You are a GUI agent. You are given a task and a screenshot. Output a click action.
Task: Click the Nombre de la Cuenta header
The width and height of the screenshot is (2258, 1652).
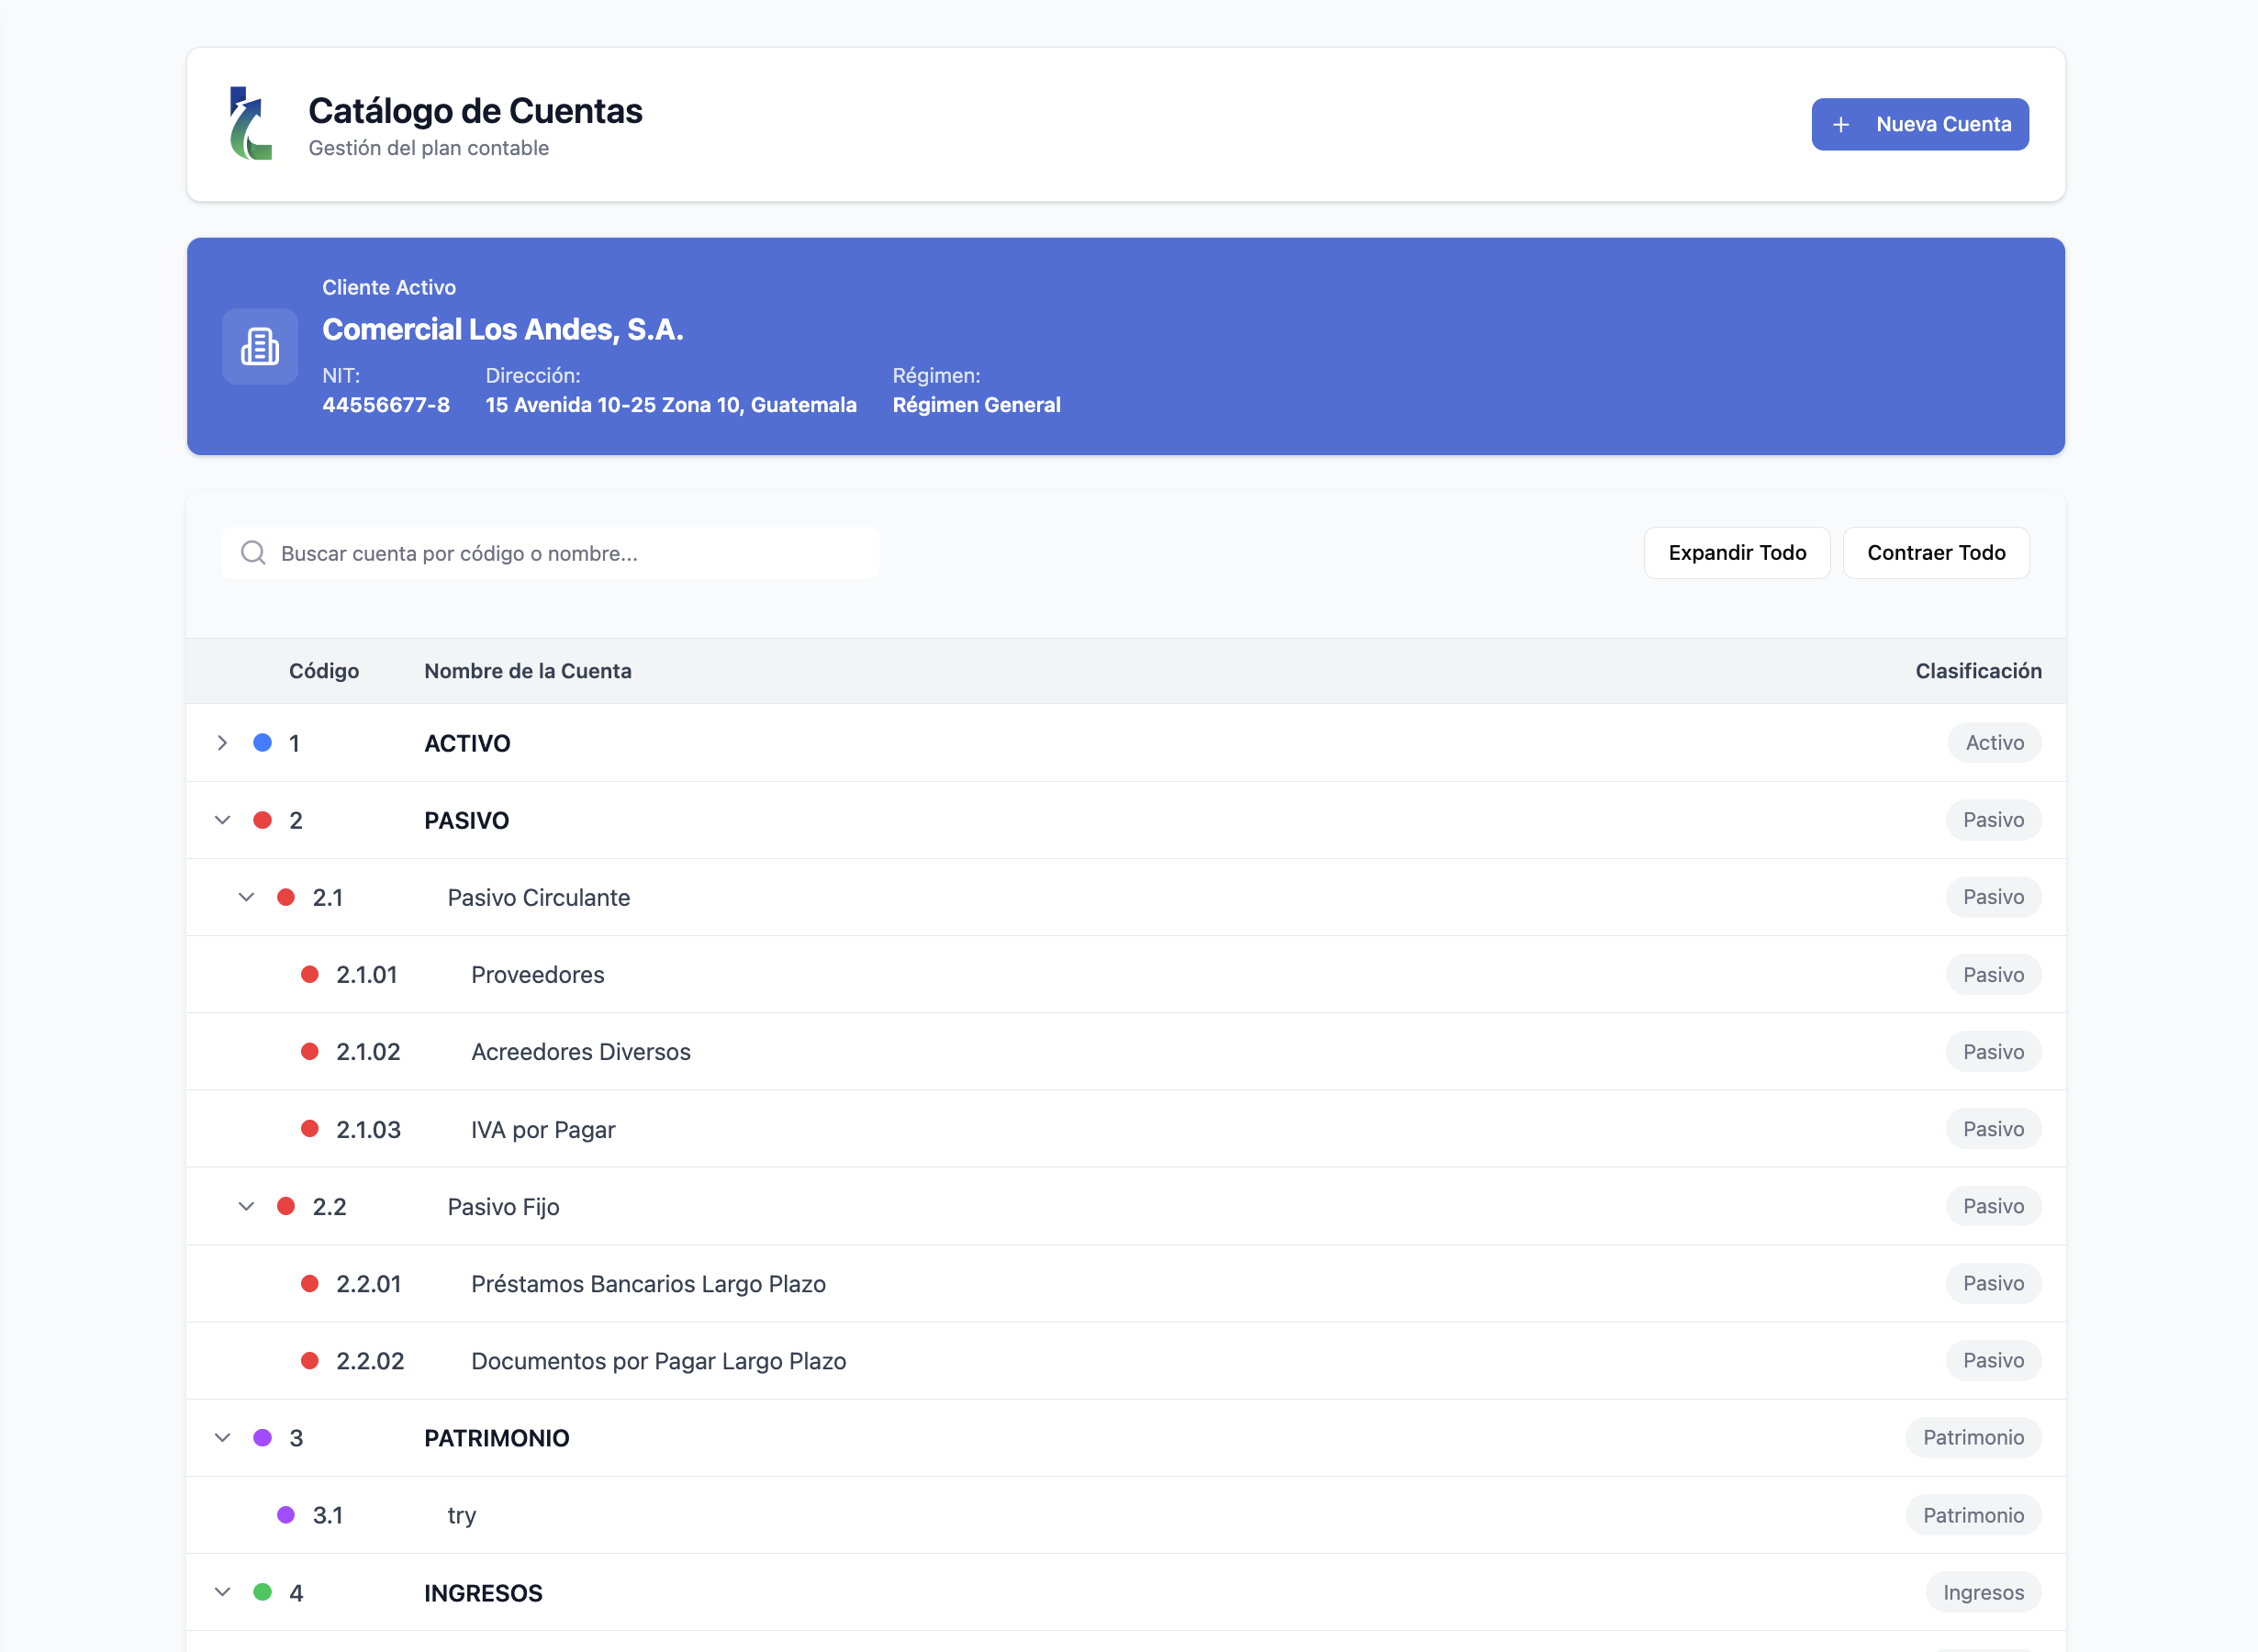528,671
